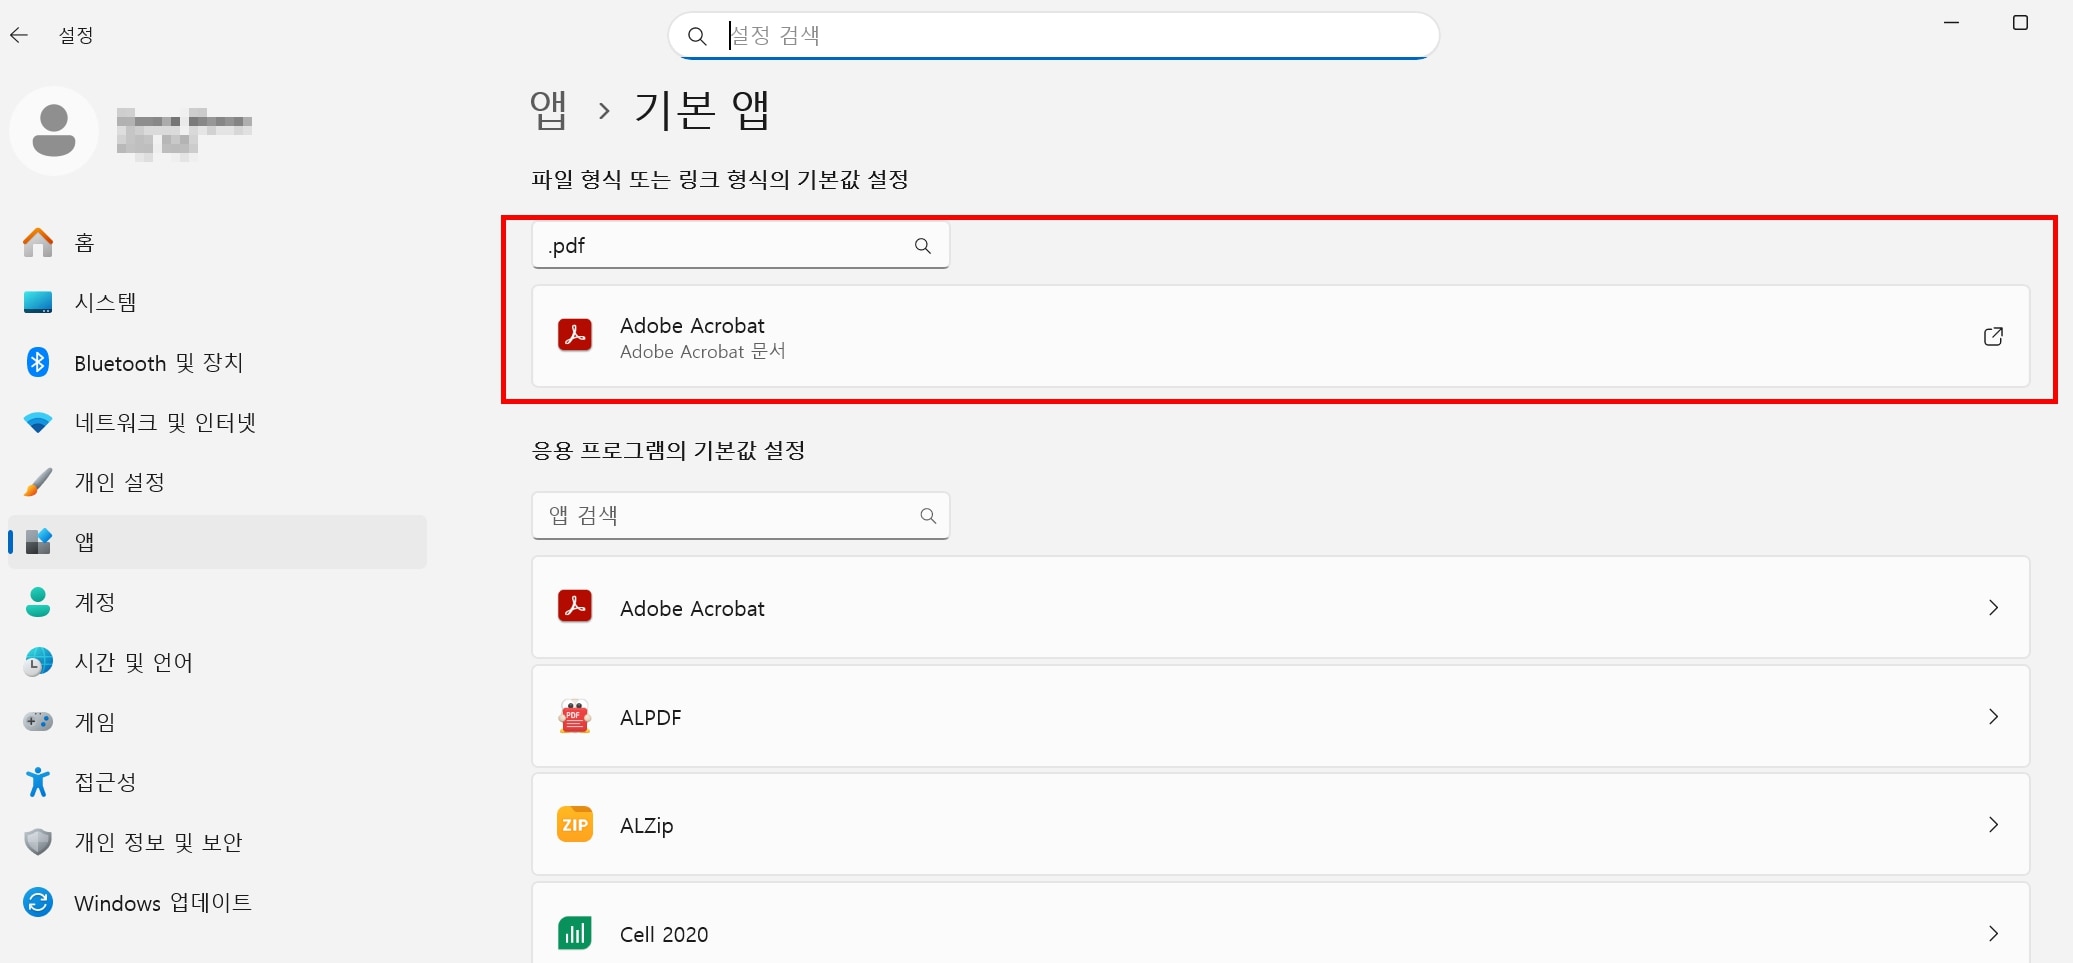Open 시스템 settings section
This screenshot has width=2073, height=963.
tap(217, 302)
